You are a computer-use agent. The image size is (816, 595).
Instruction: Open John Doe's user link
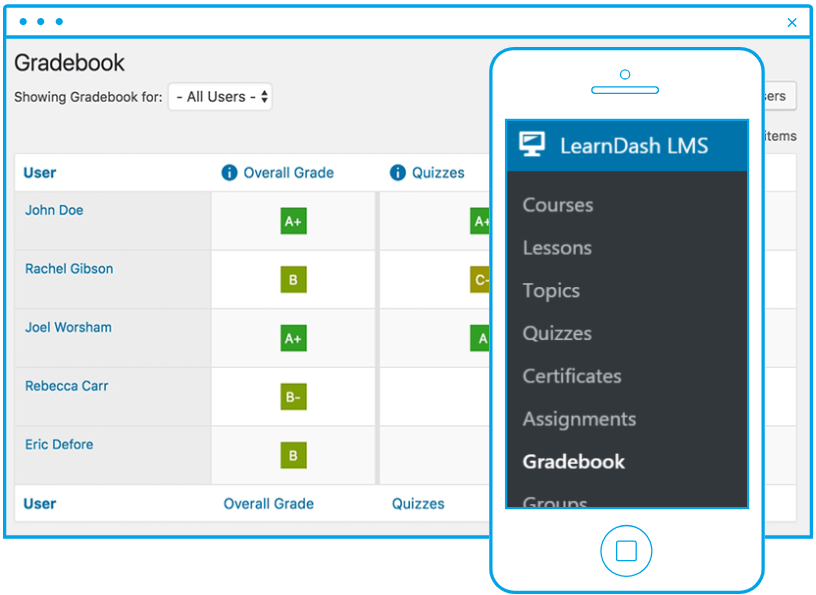point(54,210)
